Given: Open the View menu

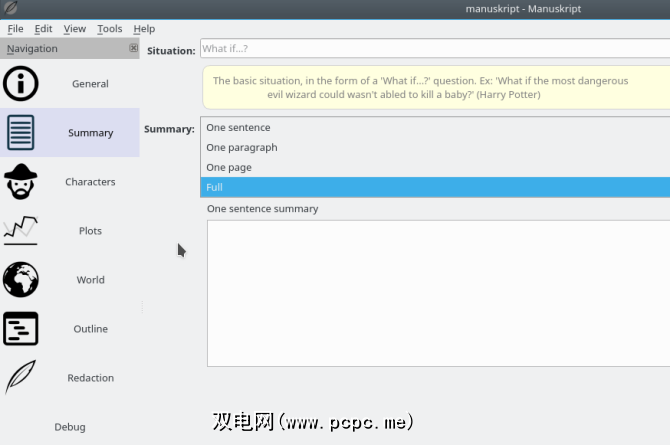Looking at the screenshot, I should pyautogui.click(x=75, y=29).
